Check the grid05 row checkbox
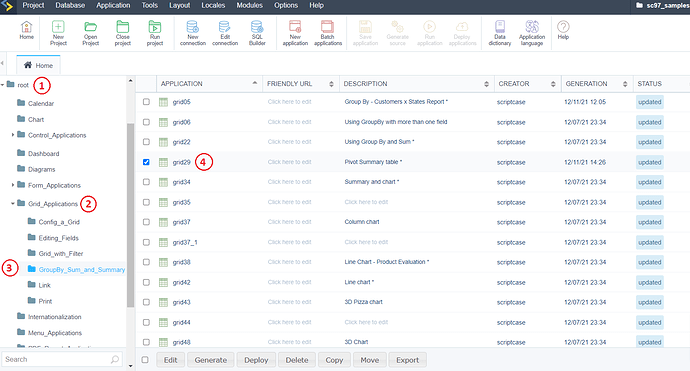The height and width of the screenshot is (371, 690). tap(146, 102)
